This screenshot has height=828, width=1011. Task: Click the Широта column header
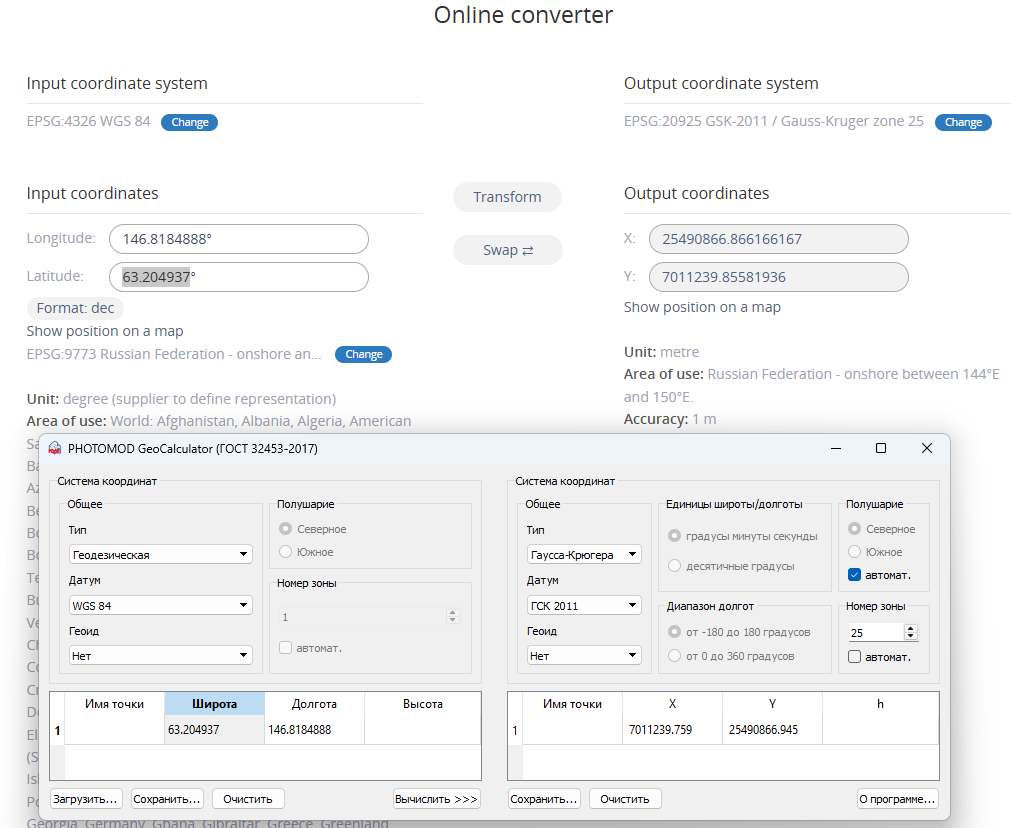point(214,704)
